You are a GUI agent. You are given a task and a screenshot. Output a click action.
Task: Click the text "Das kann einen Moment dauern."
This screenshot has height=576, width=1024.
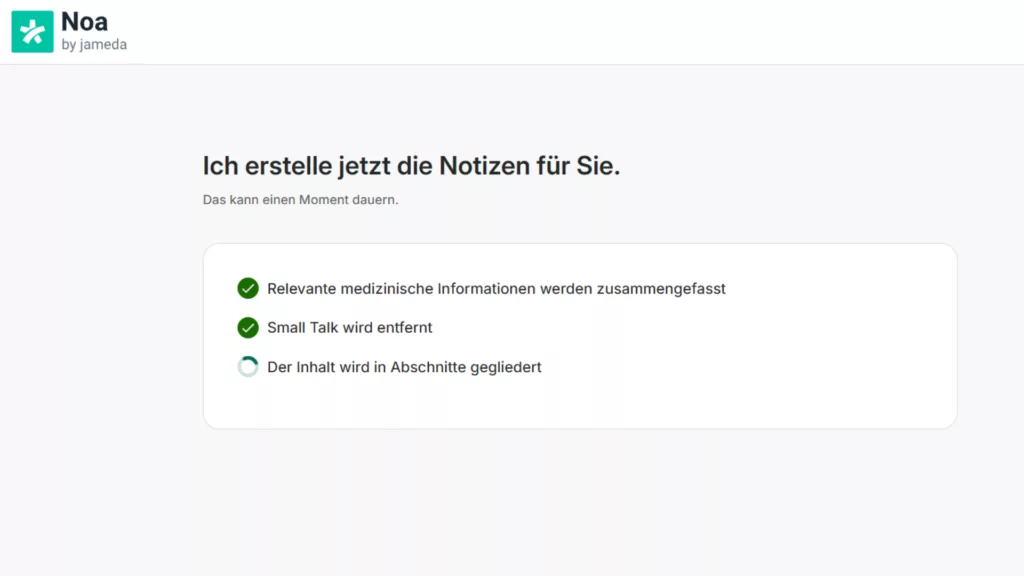(x=300, y=200)
